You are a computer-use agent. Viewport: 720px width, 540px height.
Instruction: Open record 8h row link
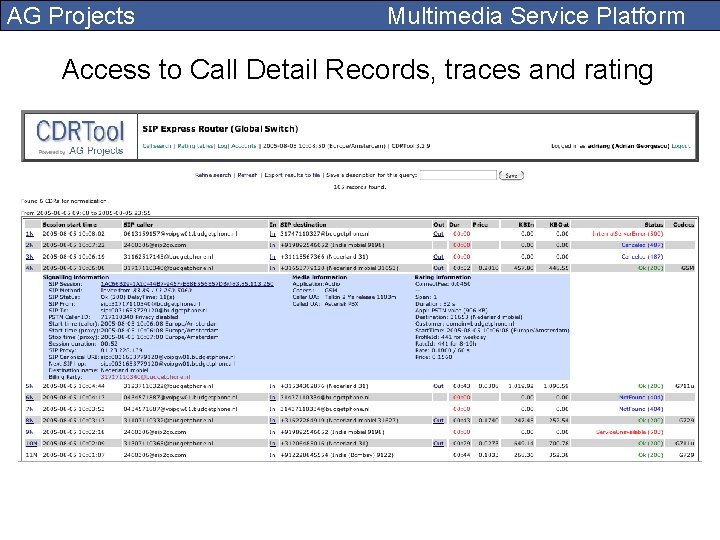tap(29, 420)
